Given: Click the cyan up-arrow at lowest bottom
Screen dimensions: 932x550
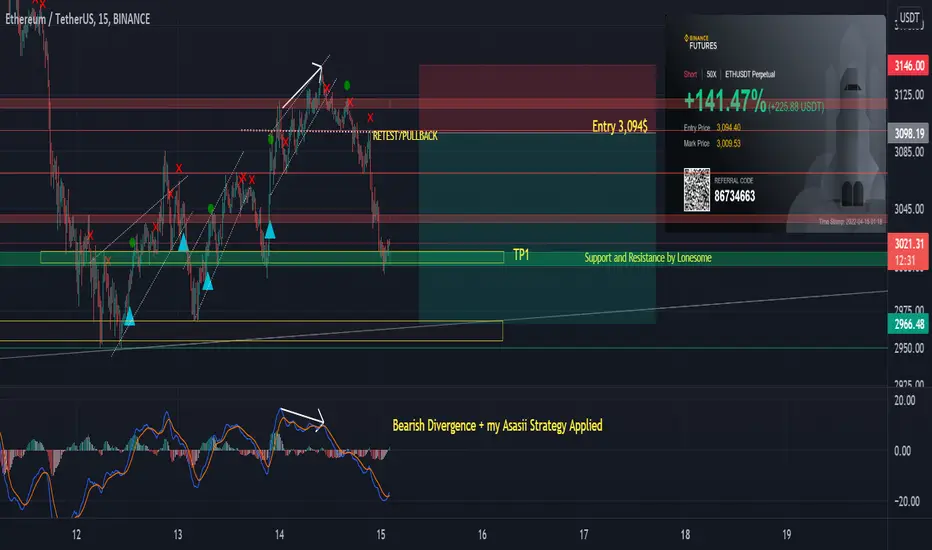Looking at the screenshot, I should click(x=129, y=316).
